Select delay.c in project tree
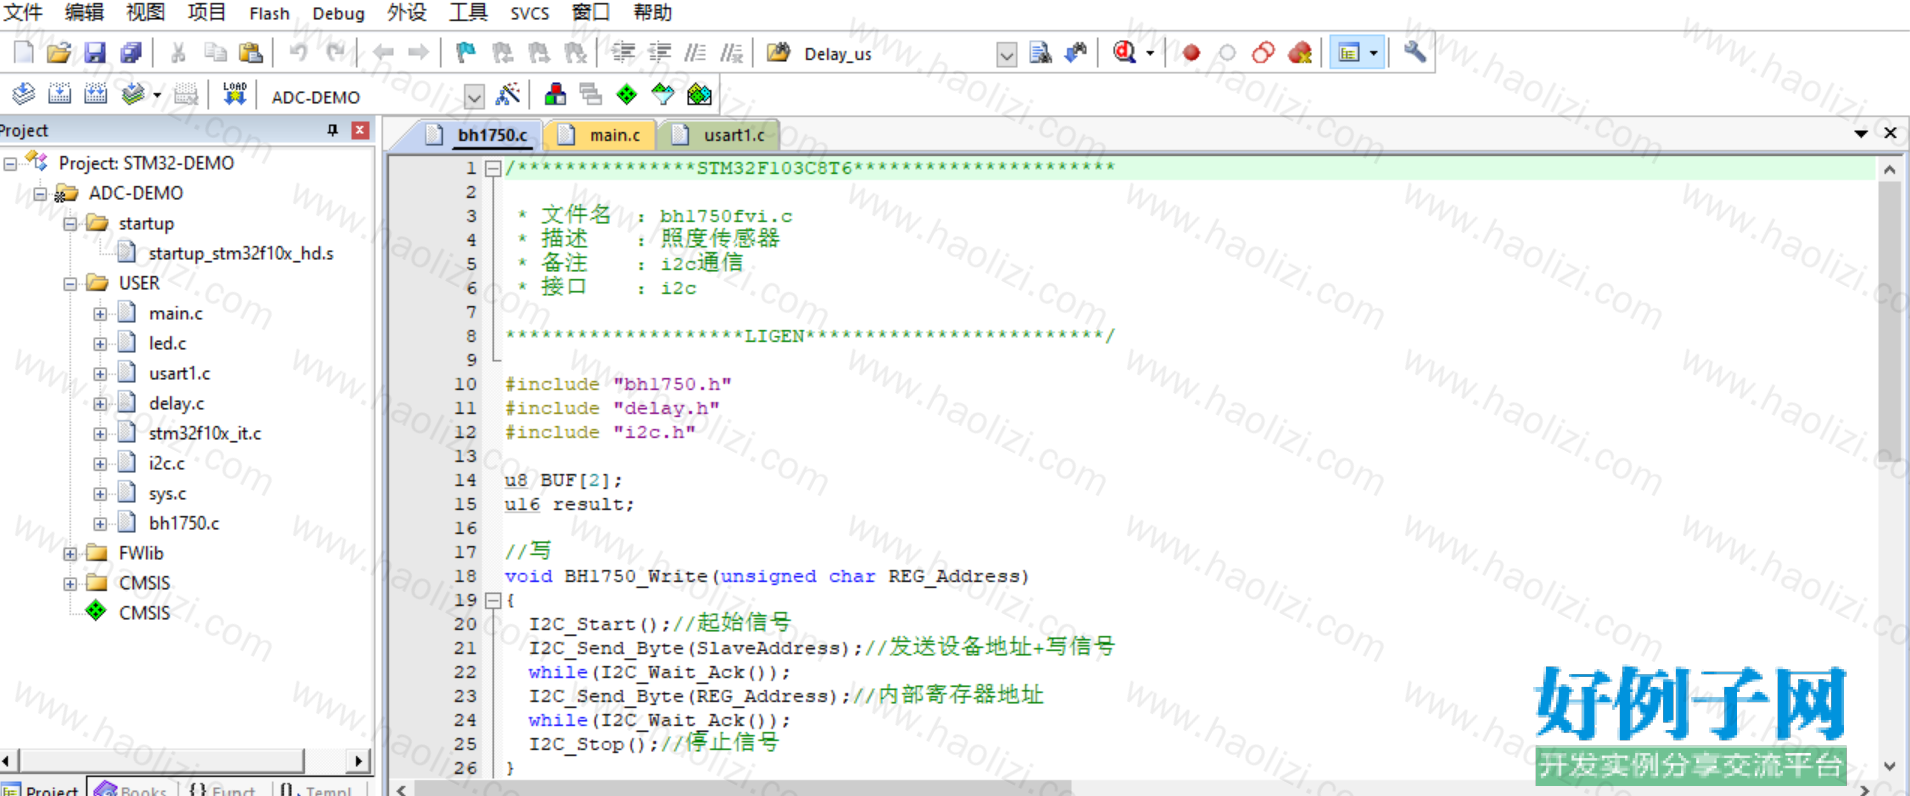Image resolution: width=1910 pixels, height=796 pixels. [x=176, y=403]
